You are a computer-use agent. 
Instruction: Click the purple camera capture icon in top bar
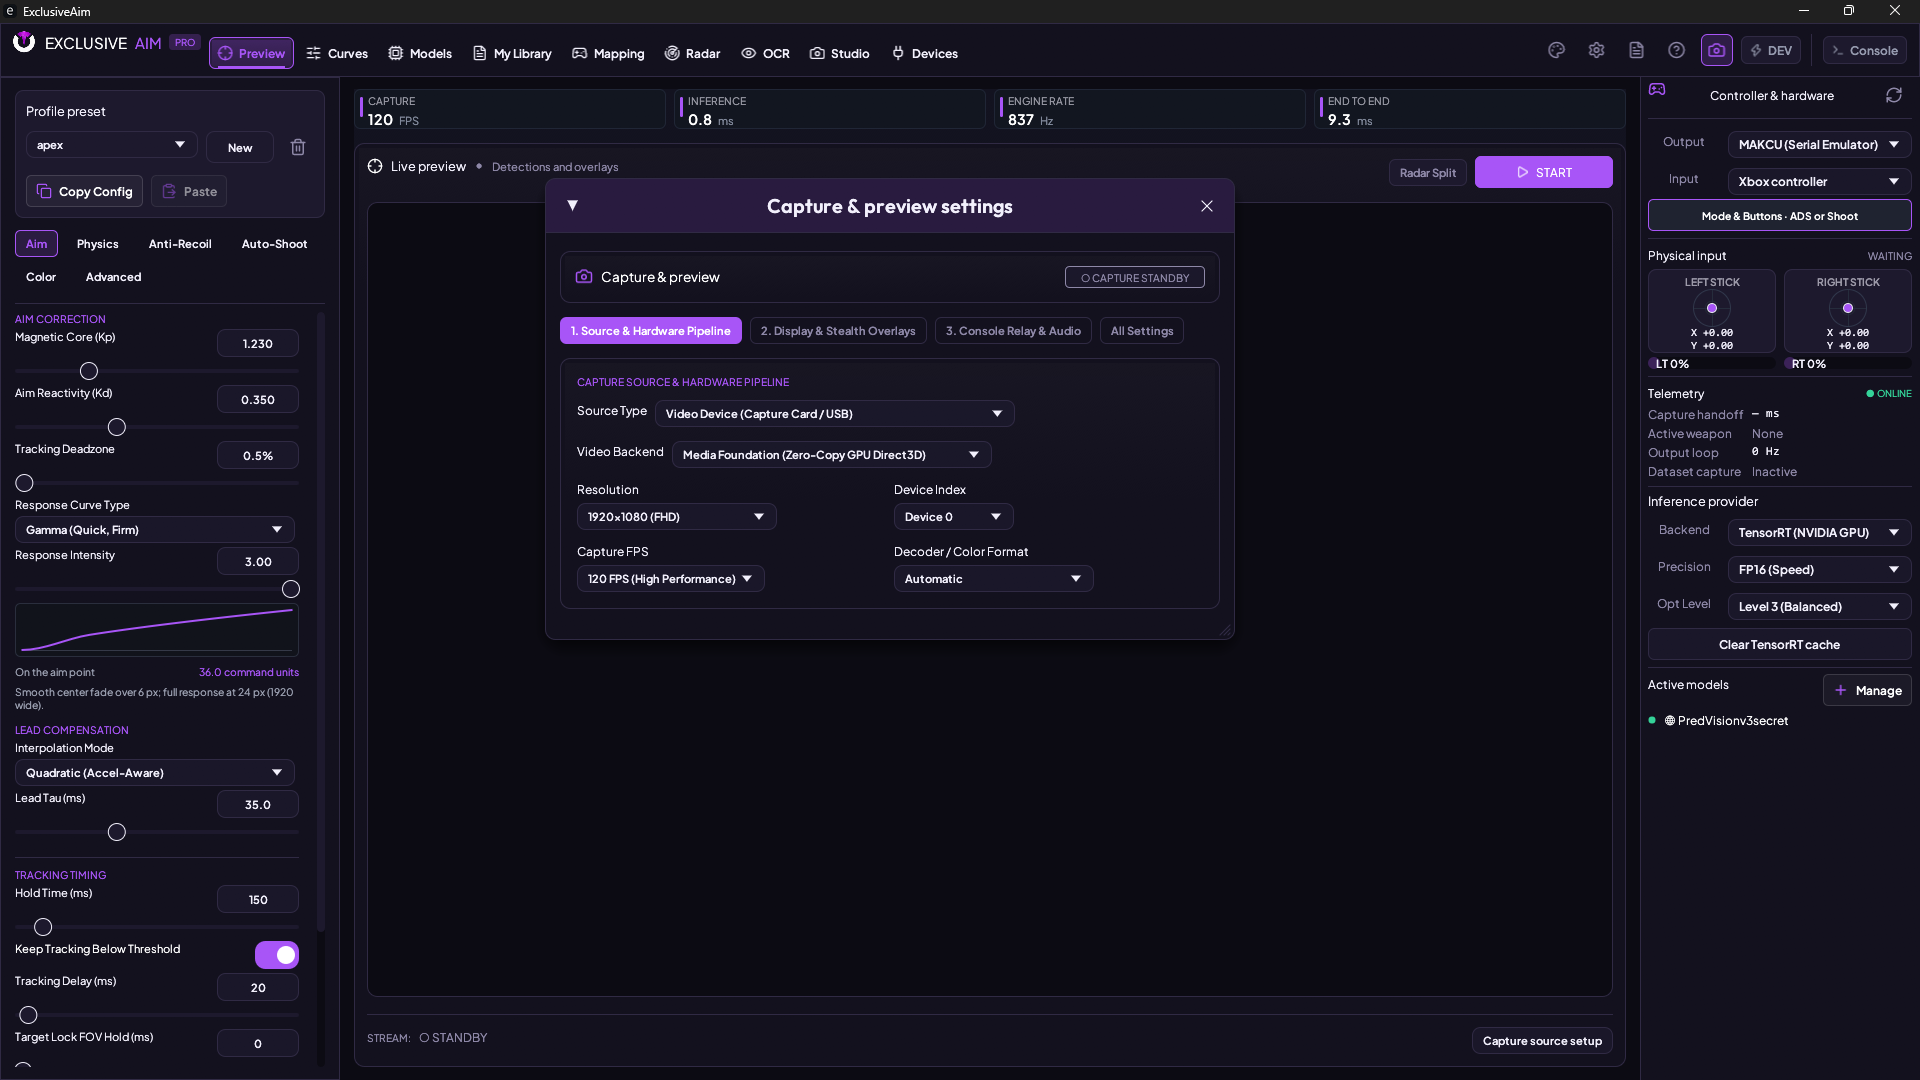[x=1717, y=51]
